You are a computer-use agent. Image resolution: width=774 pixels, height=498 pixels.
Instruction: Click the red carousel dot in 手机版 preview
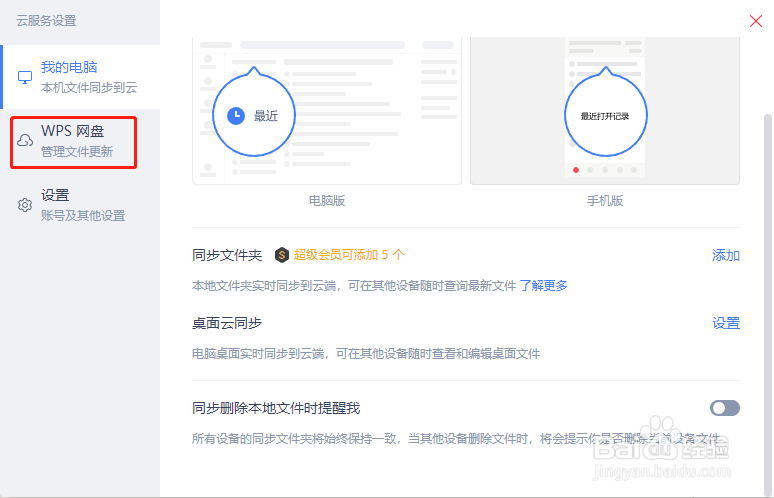tap(576, 170)
